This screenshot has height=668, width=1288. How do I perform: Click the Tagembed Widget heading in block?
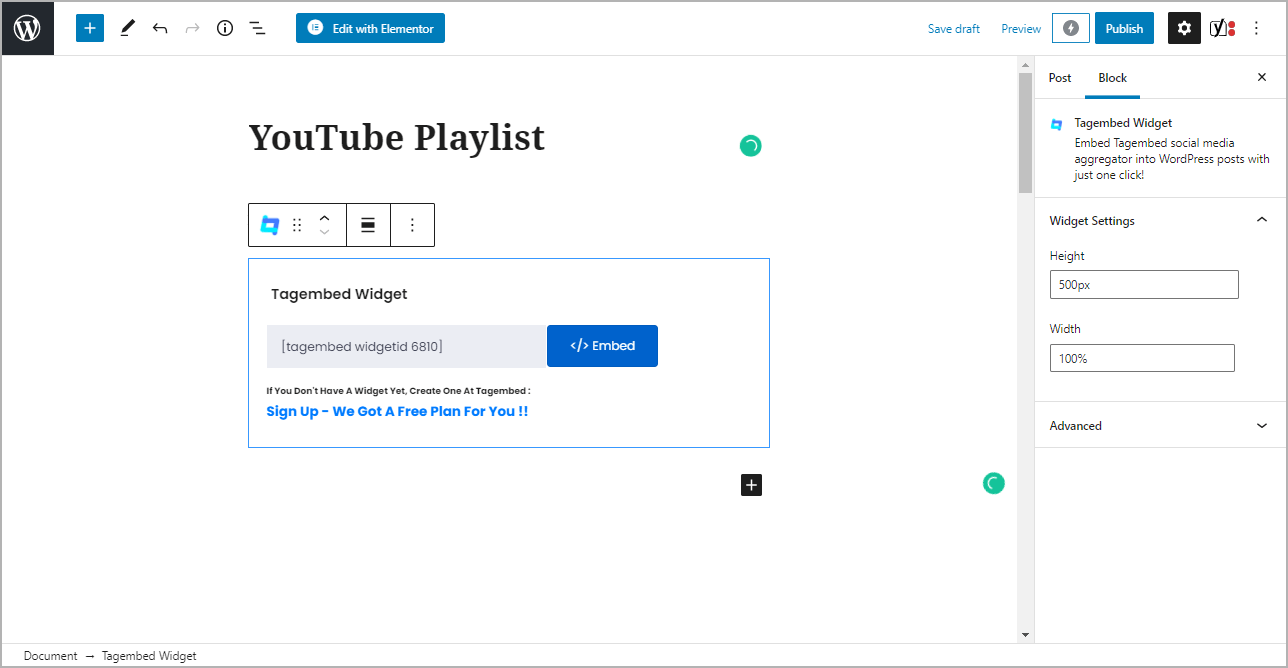339,294
